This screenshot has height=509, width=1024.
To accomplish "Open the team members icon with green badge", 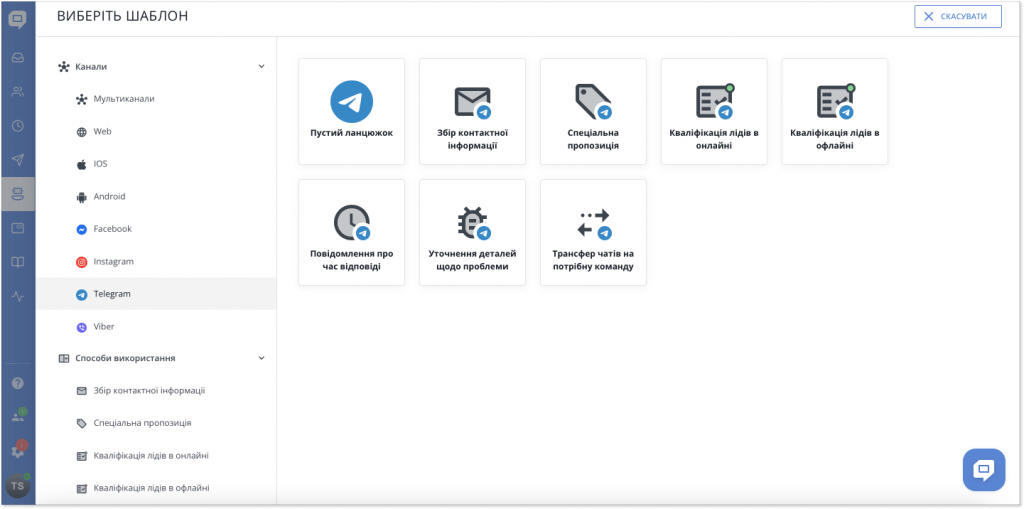I will tap(18, 416).
